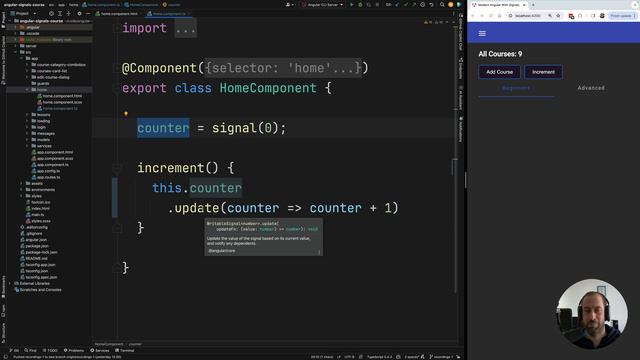Screen dimensions: 640x360
Task: Click the red extension icon in browser toolbar
Action: click(x=571, y=16)
